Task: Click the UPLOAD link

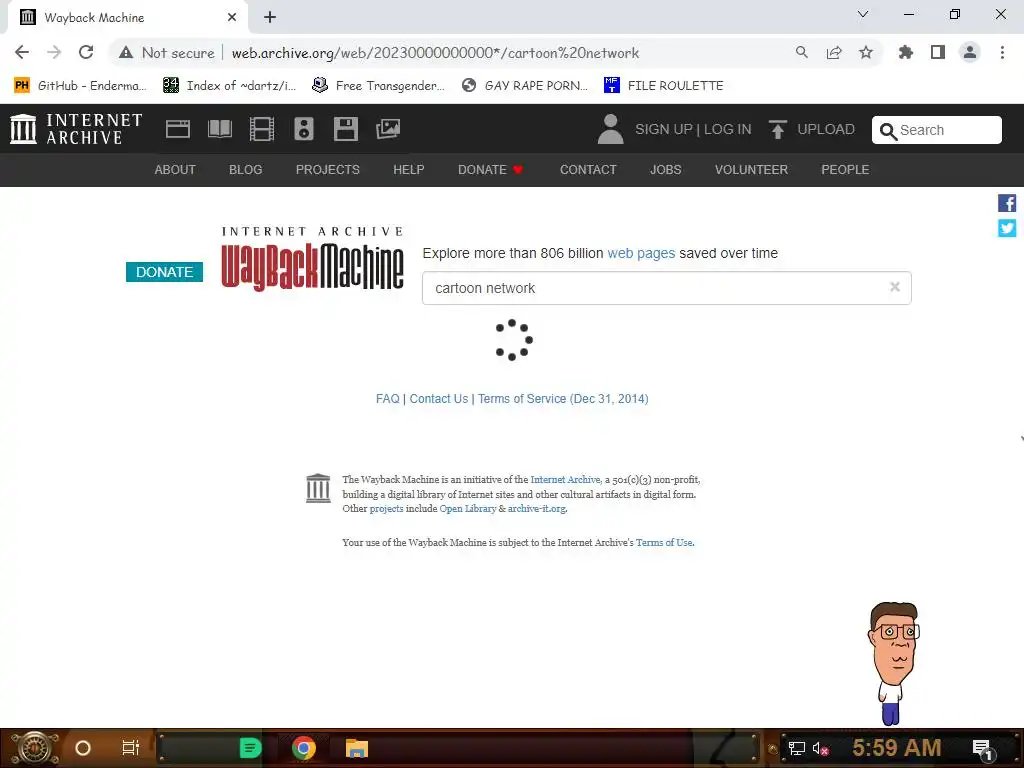Action: pyautogui.click(x=825, y=129)
